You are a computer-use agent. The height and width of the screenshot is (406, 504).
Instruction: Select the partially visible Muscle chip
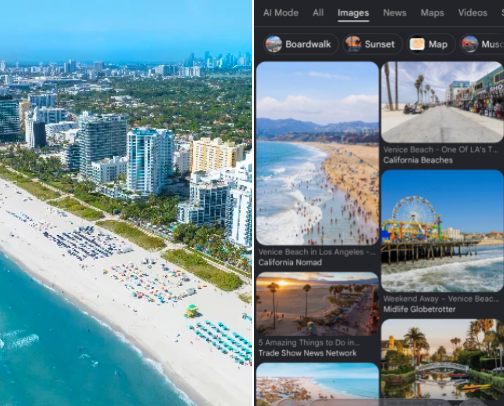pos(482,44)
